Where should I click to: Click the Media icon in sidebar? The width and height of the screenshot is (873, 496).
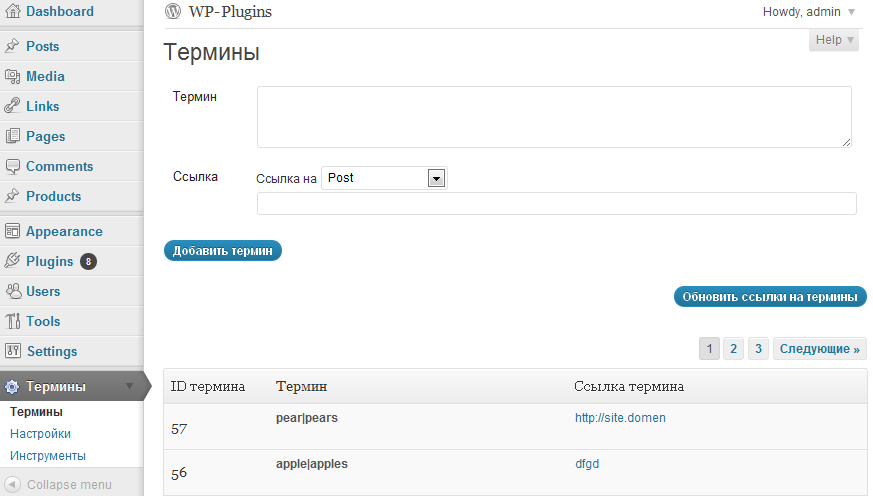(12, 76)
